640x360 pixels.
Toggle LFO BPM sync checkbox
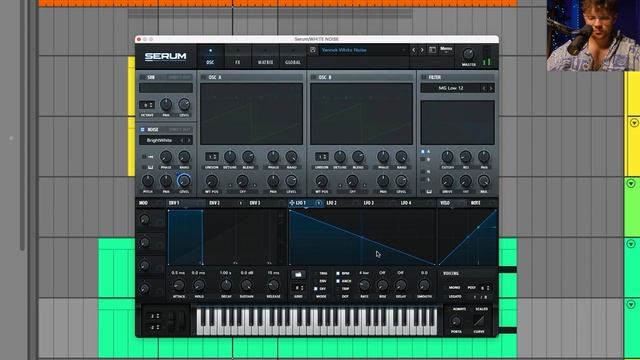point(338,273)
